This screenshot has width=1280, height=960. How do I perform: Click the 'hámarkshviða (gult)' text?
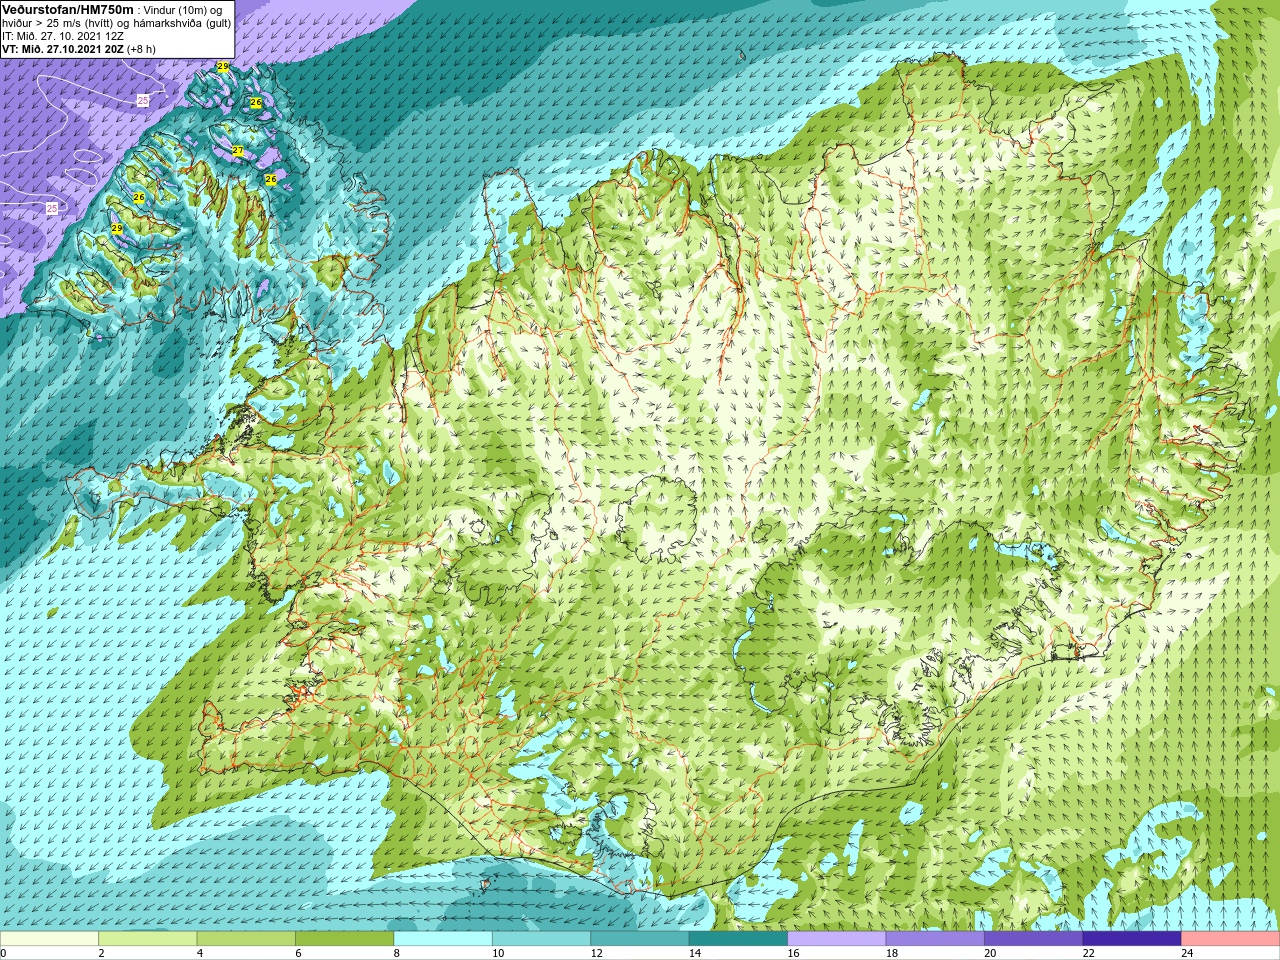point(184,23)
